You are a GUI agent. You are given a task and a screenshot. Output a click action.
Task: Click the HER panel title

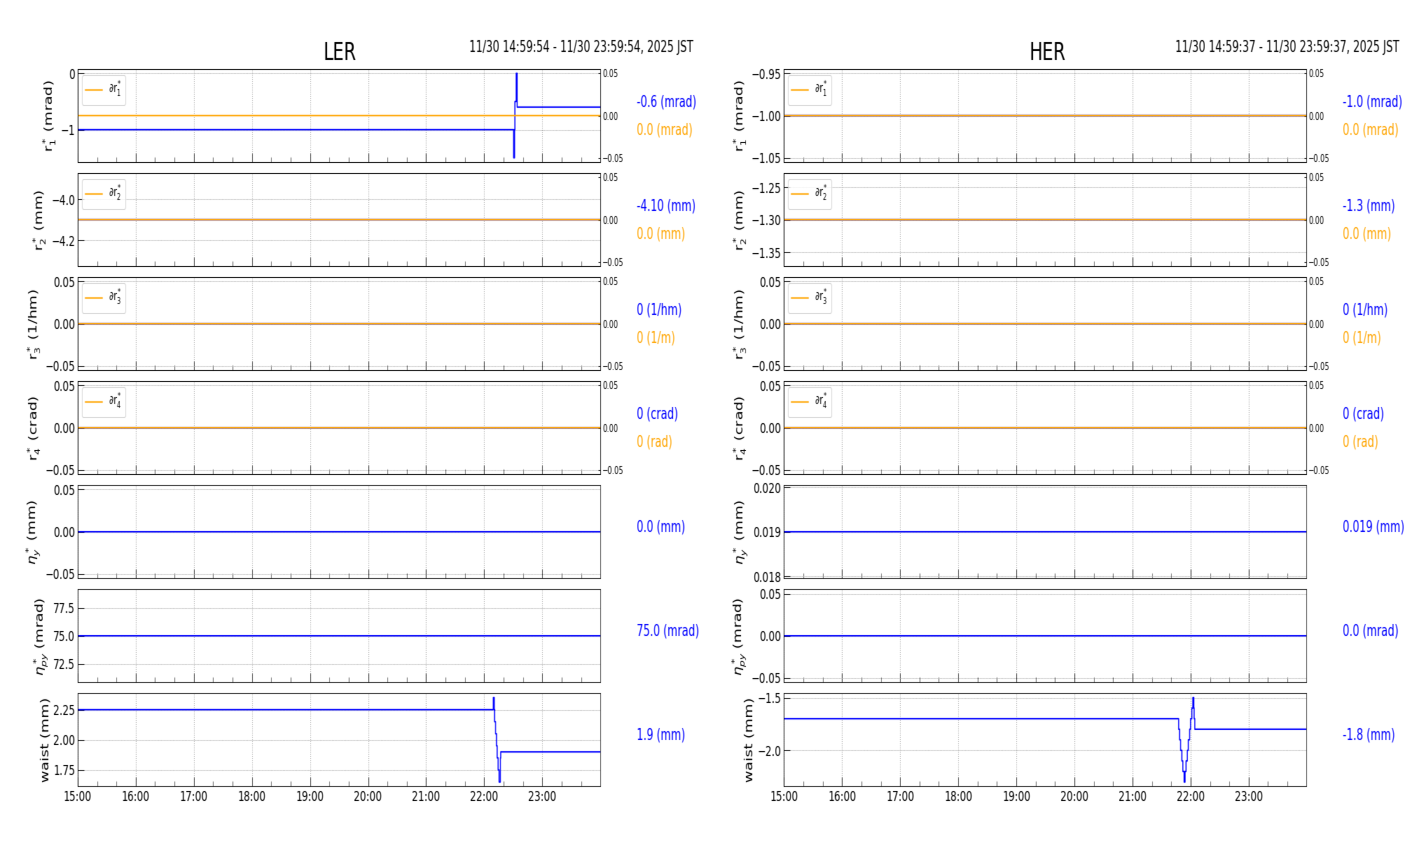(x=1046, y=52)
